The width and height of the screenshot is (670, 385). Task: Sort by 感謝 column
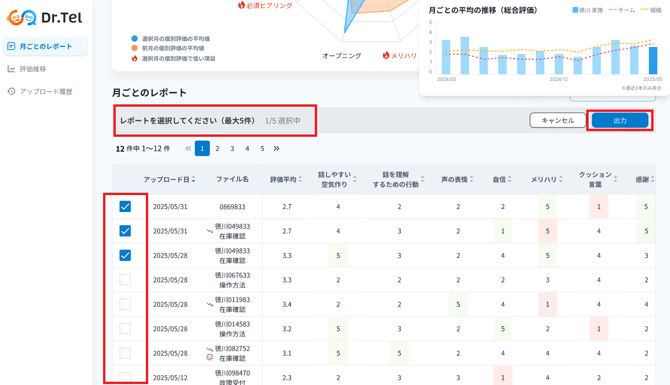[652, 179]
